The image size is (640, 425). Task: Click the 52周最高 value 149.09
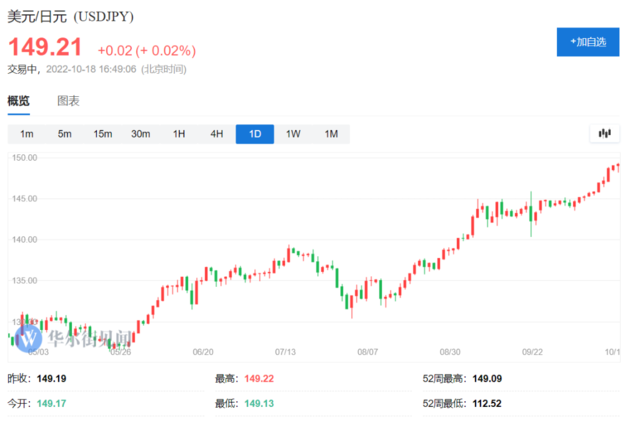click(487, 378)
